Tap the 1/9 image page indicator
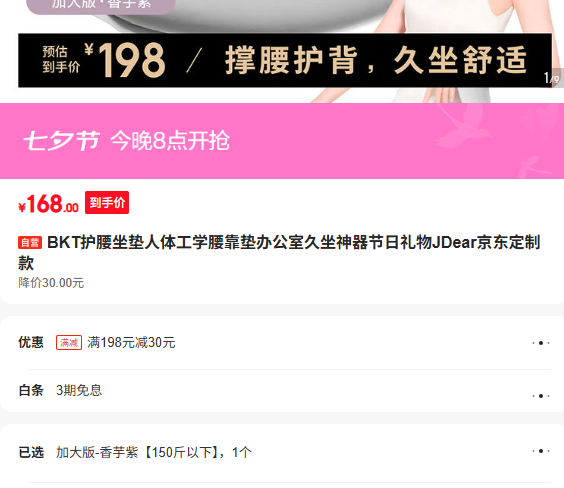The image size is (564, 488). (x=551, y=78)
